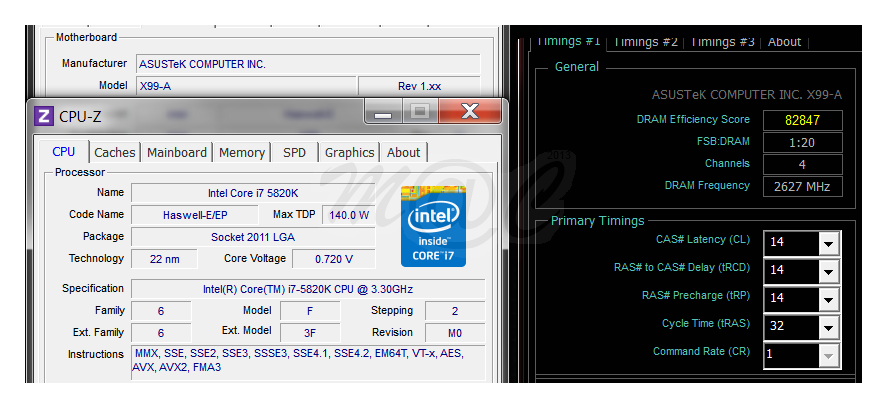
Task: Click the CPU-Z purple Z title icon
Action: click(x=44, y=116)
